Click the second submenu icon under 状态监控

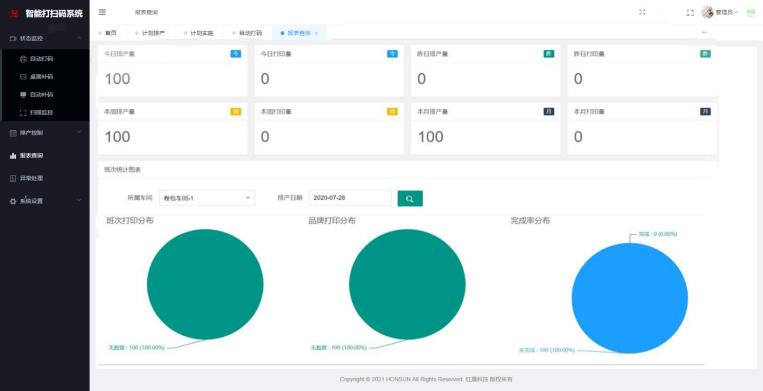tap(23, 77)
